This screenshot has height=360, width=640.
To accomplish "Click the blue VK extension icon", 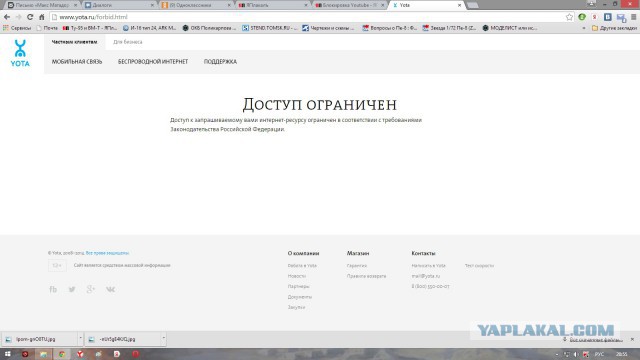I will [608, 17].
